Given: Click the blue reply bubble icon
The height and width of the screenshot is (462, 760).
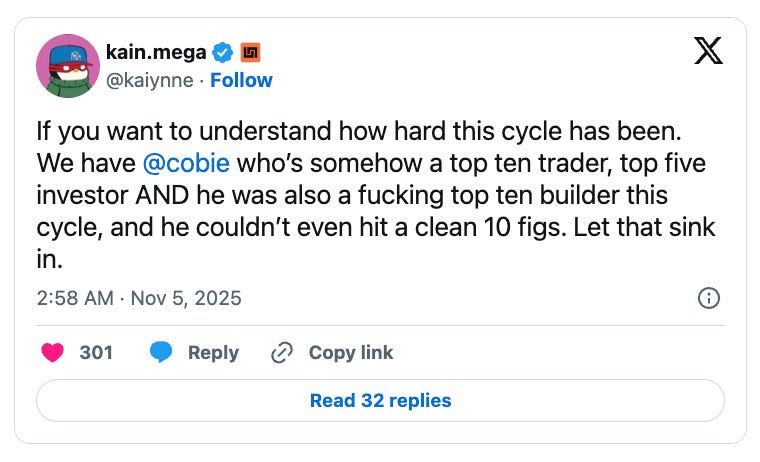Looking at the screenshot, I should point(161,352).
